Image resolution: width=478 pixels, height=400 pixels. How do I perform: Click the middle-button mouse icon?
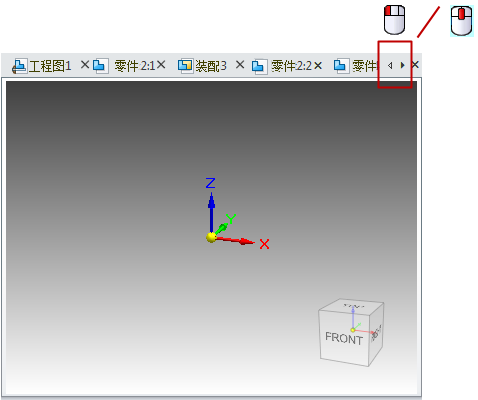point(462,21)
